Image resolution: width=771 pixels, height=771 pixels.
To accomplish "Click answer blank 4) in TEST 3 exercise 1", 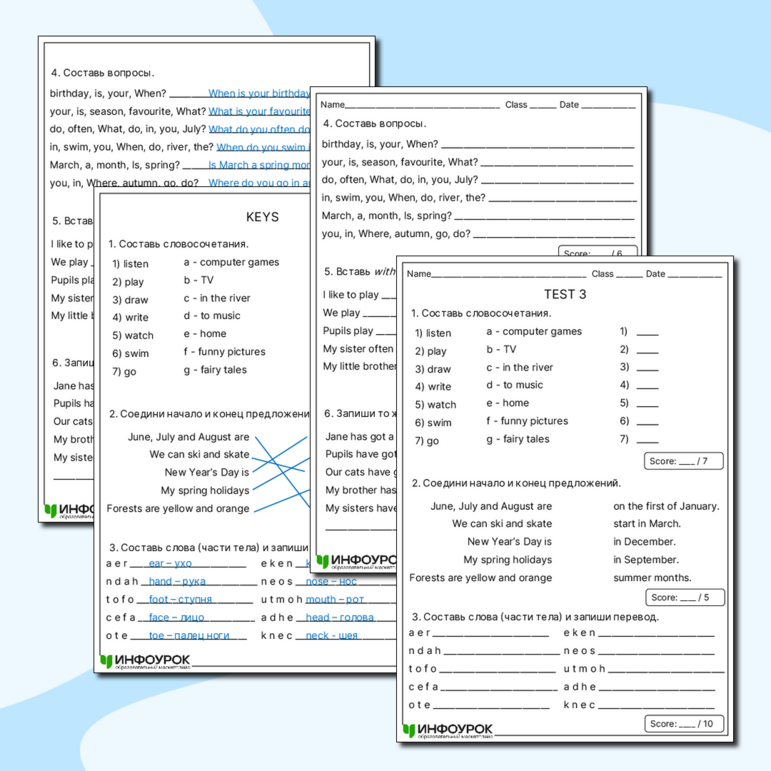I will click(647, 386).
